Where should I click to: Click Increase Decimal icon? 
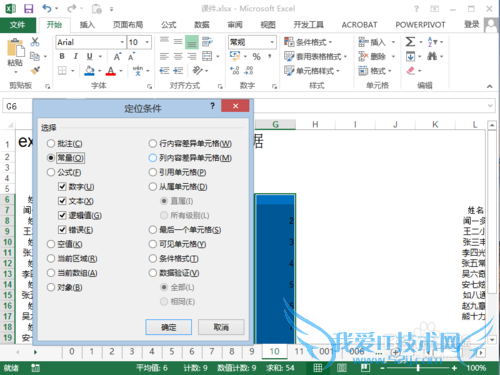235,70
